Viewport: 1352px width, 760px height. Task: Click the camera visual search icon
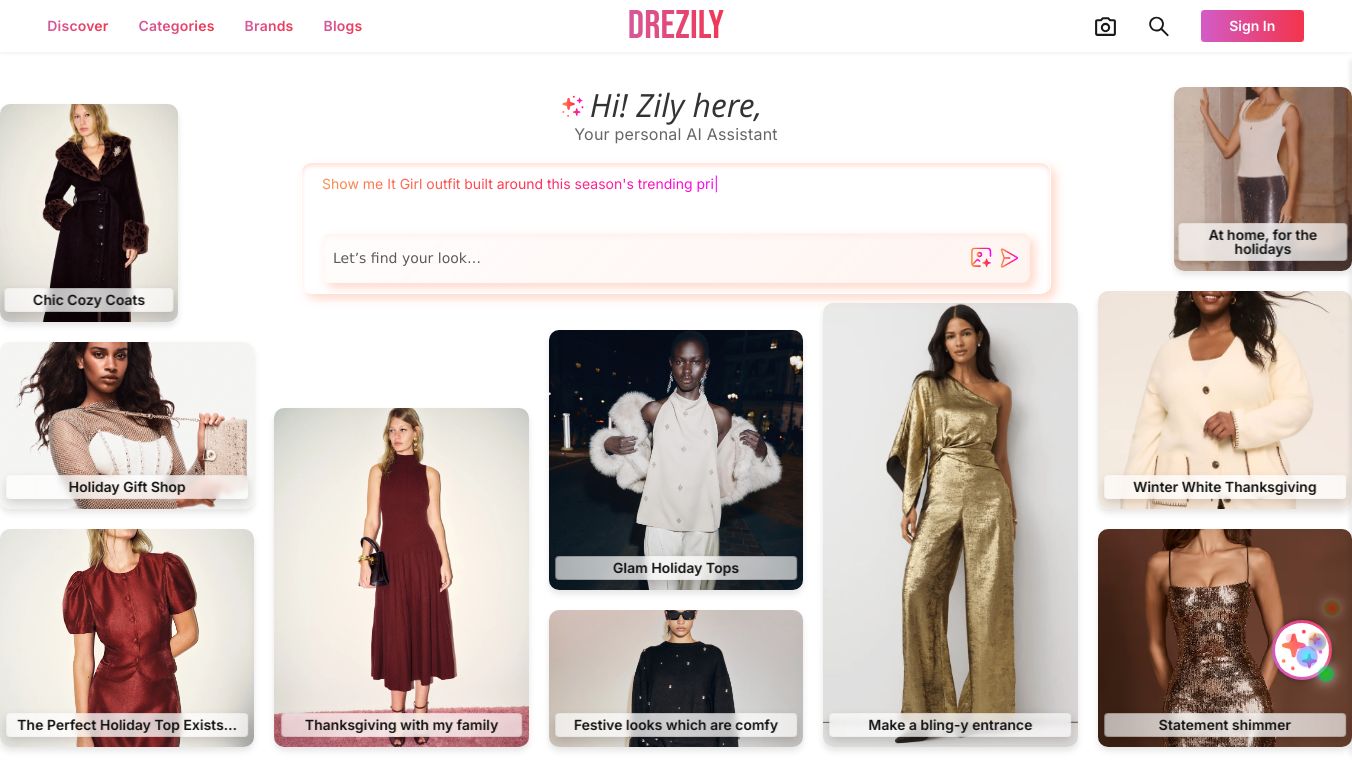pyautogui.click(x=1105, y=27)
